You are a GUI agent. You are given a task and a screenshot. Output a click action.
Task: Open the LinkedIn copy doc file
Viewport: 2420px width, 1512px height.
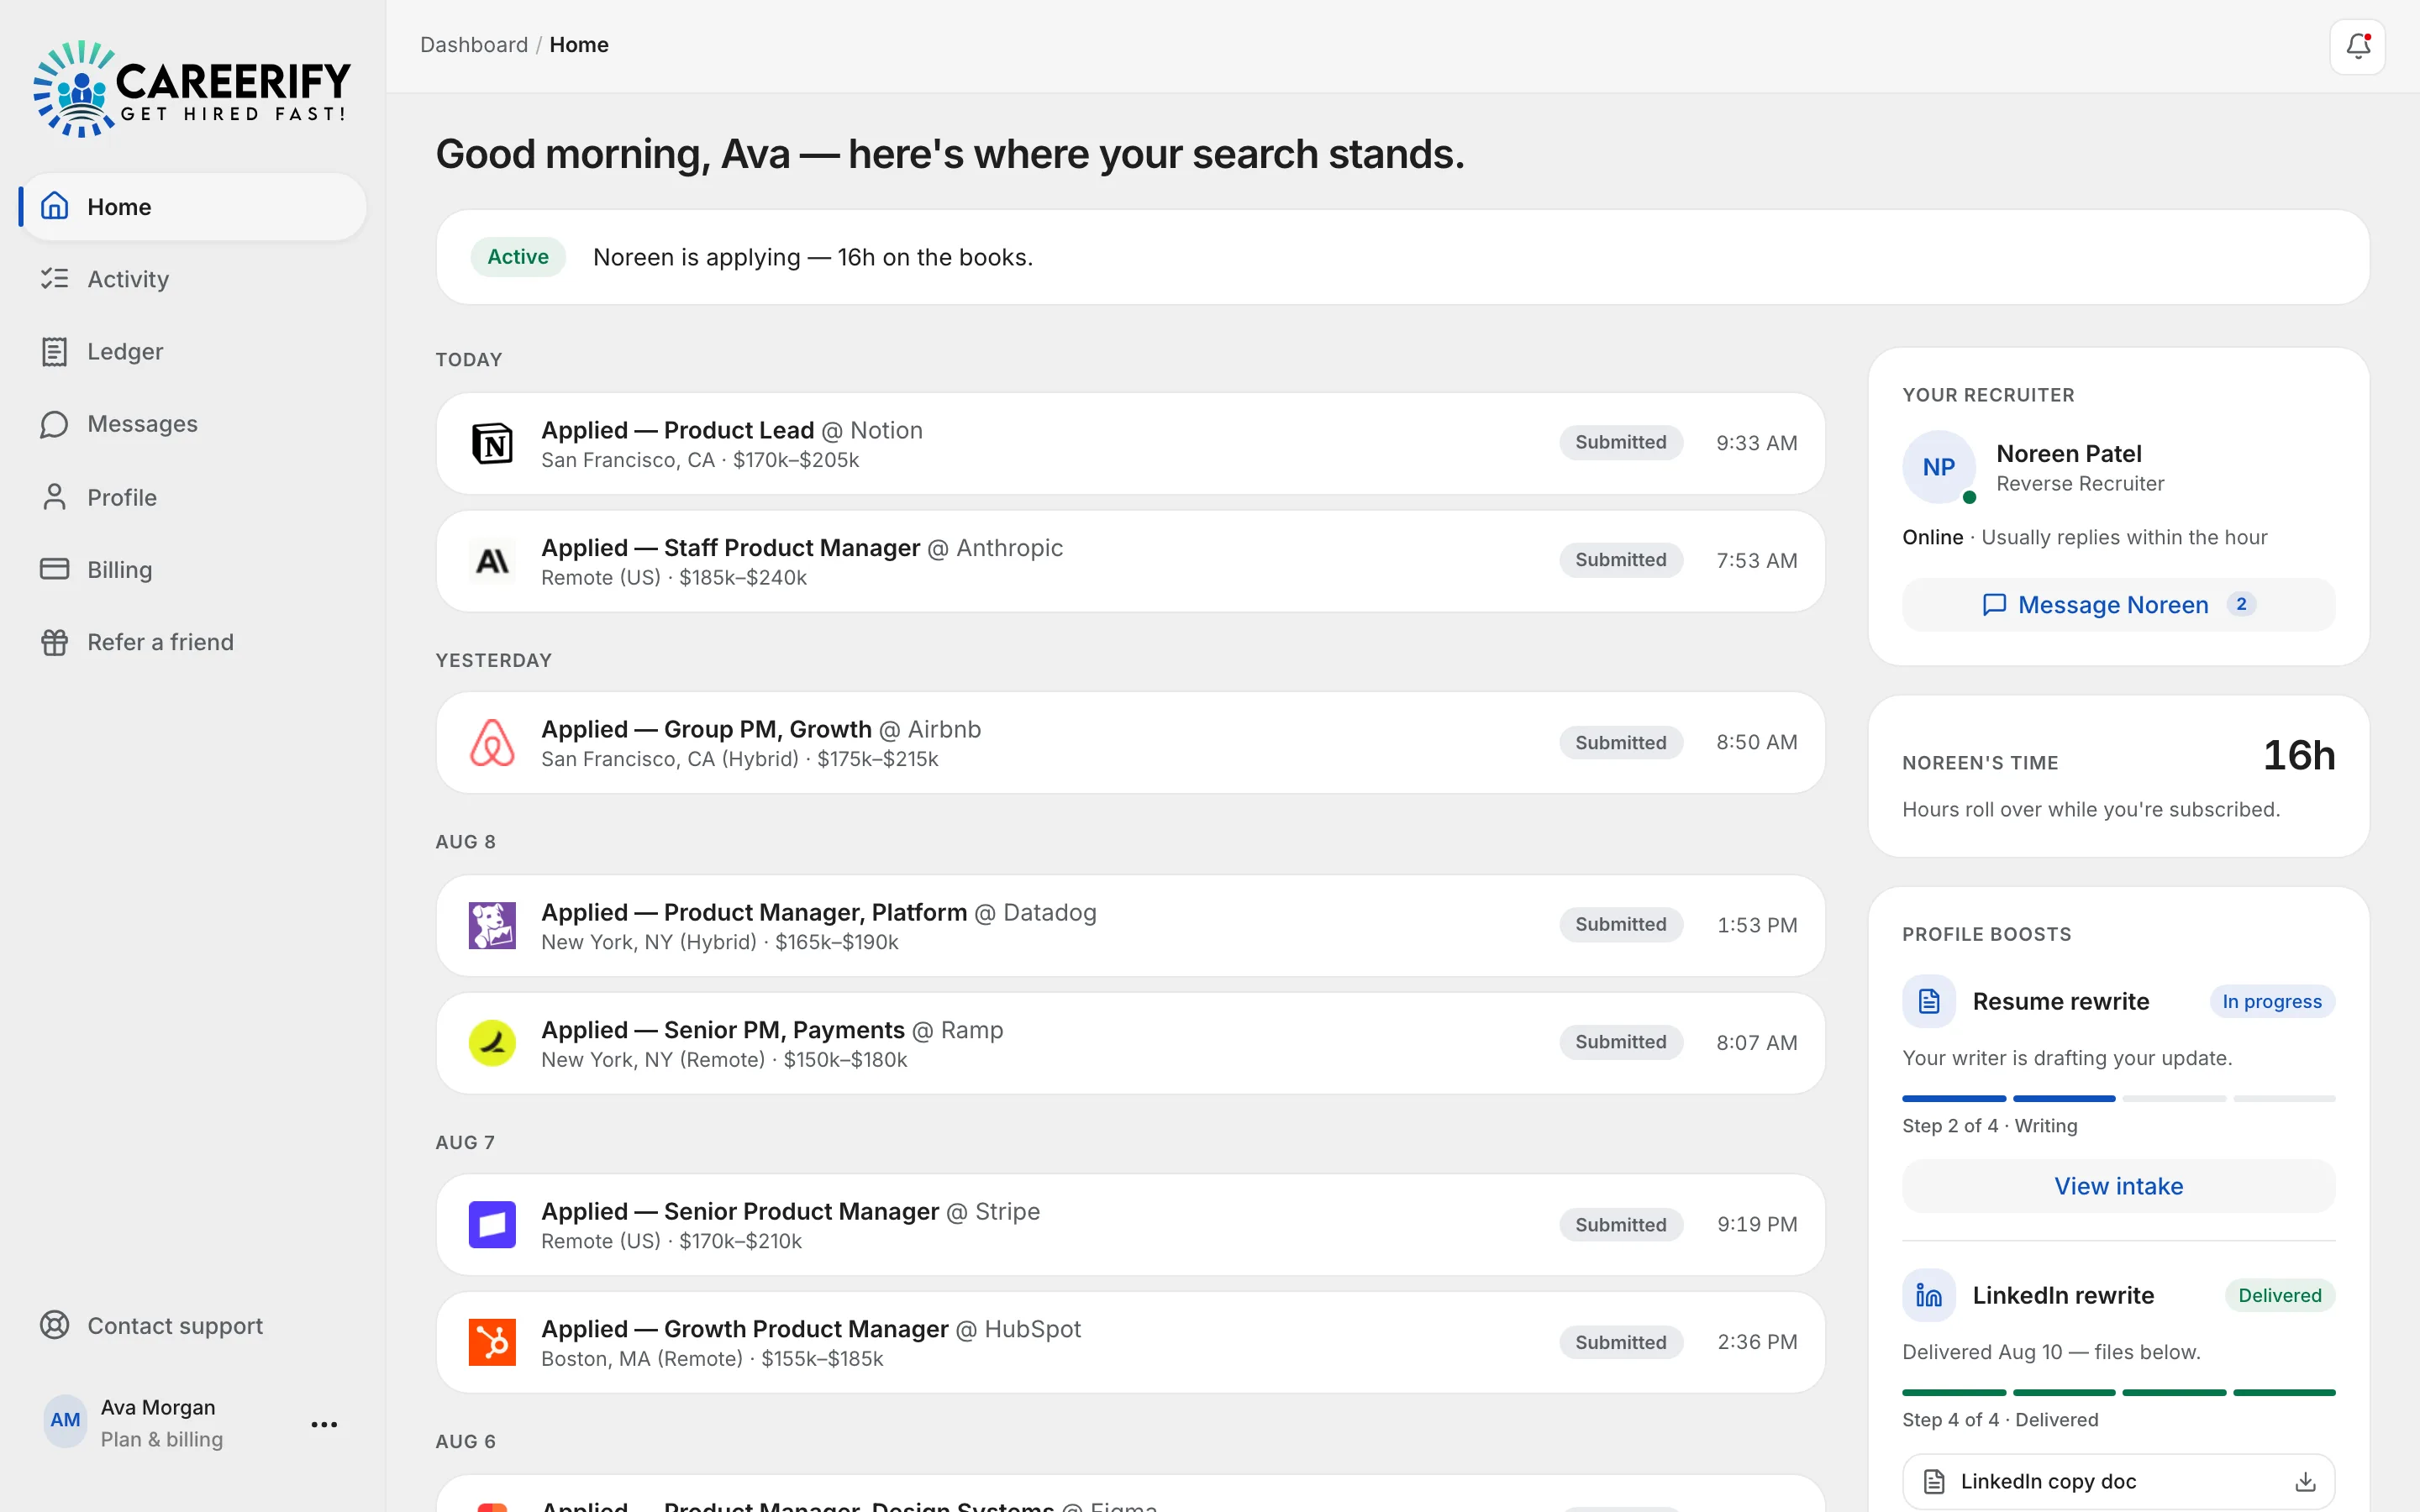(2118, 1481)
